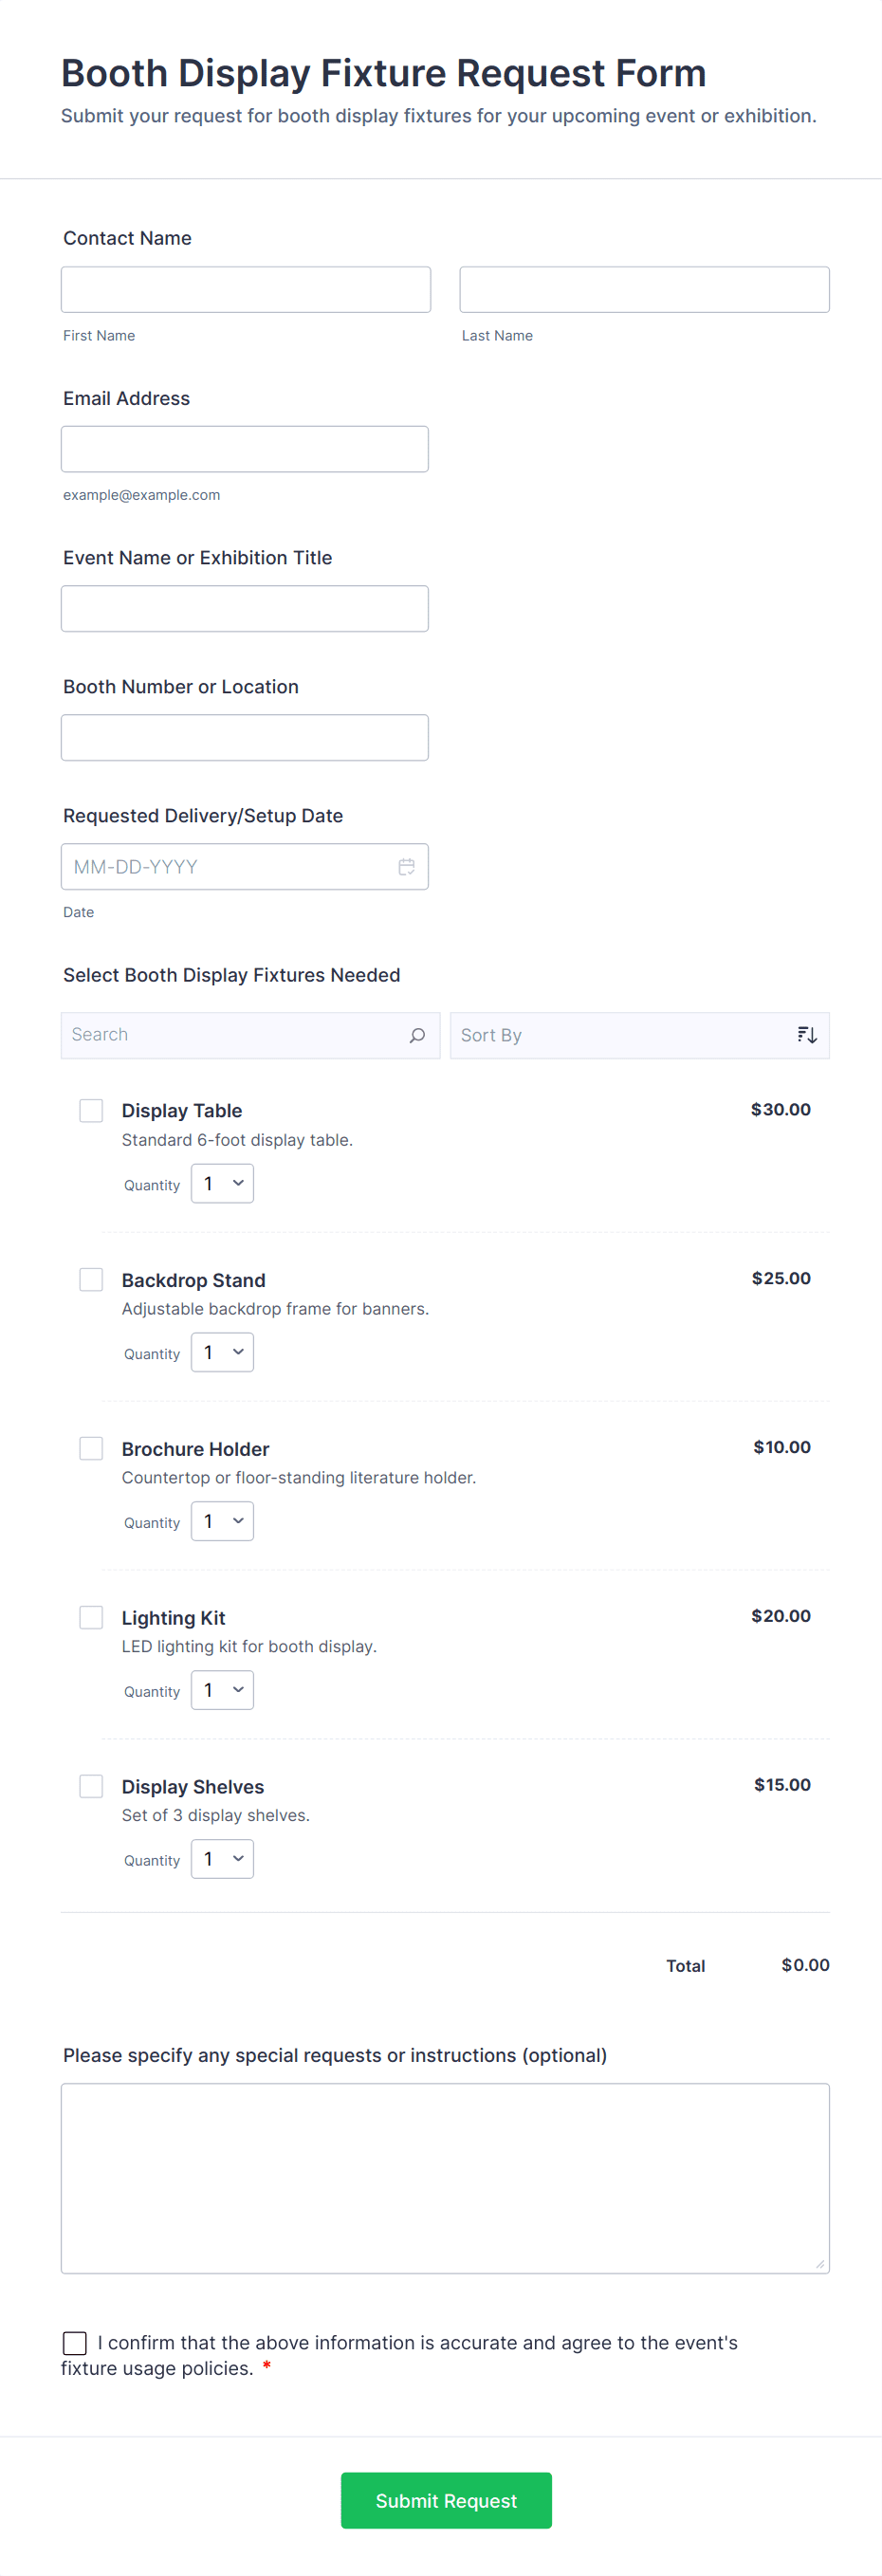The width and height of the screenshot is (882, 2576).
Task: Click the Submit Request button
Action: click(446, 2500)
